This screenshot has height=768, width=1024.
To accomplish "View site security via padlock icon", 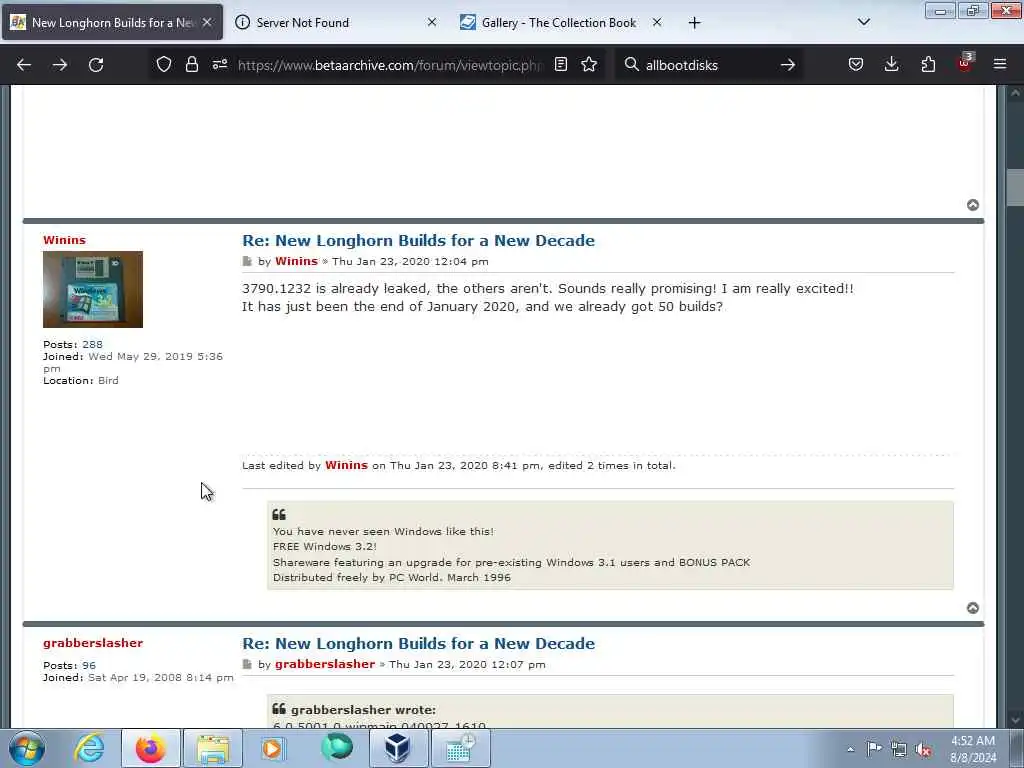I will point(191,64).
